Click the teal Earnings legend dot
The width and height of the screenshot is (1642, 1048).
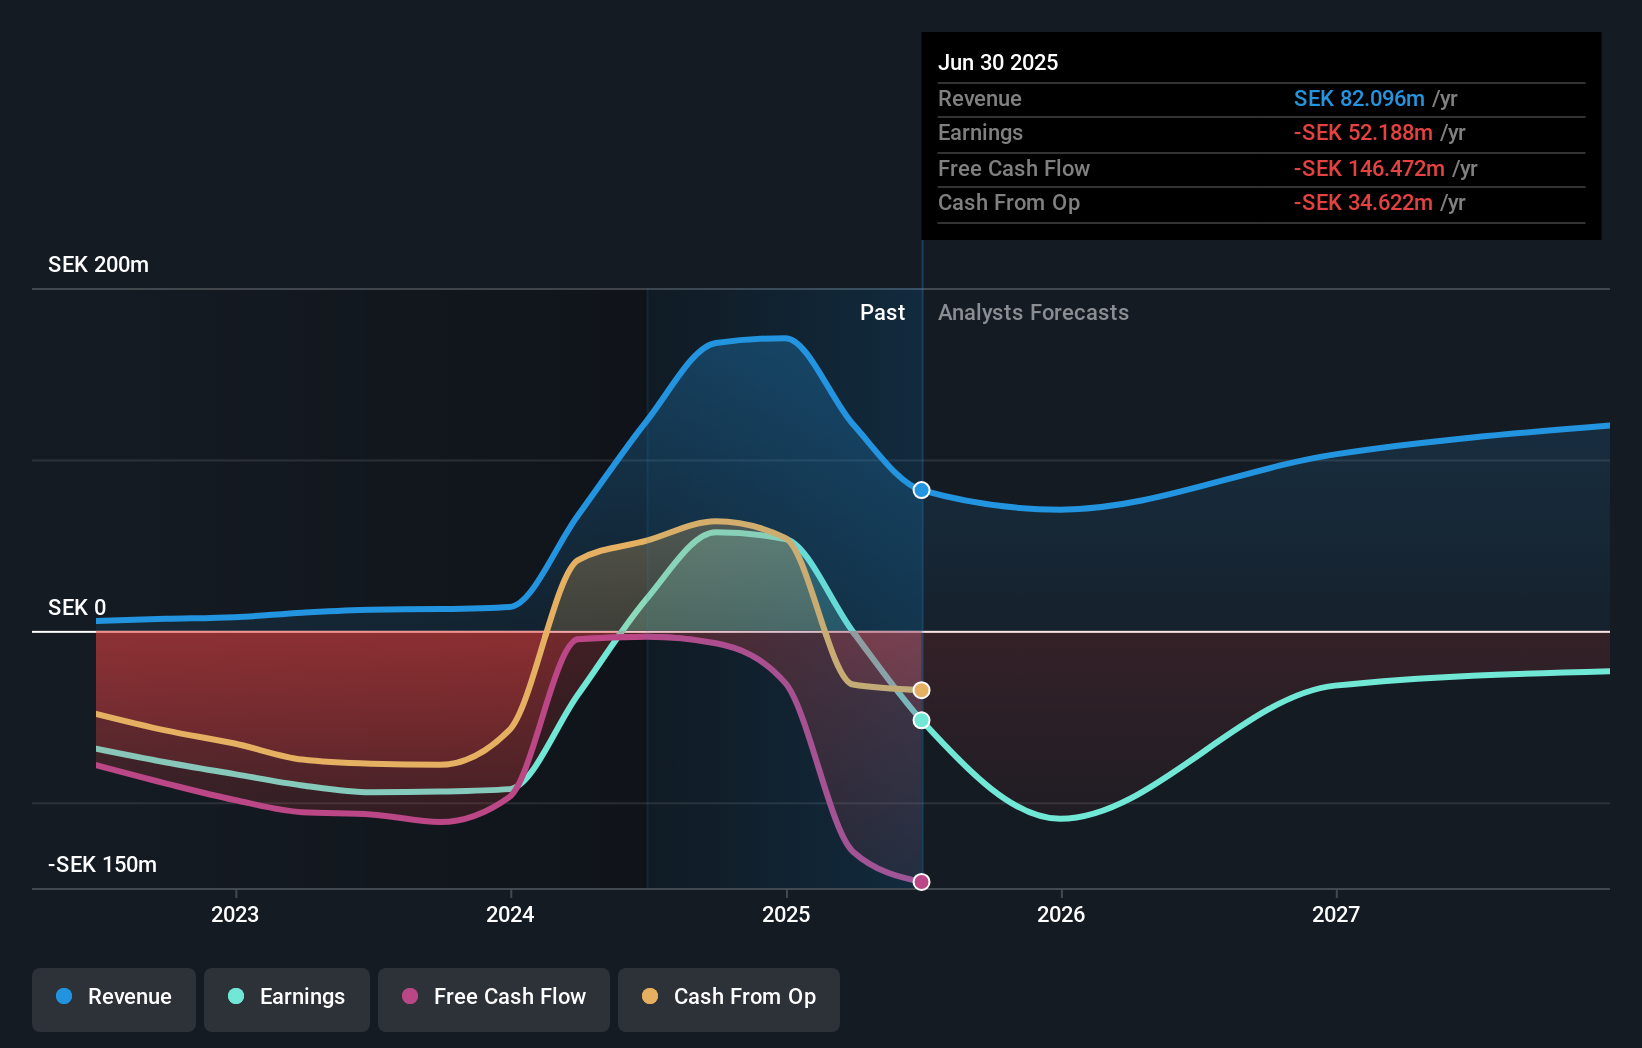coord(236,996)
